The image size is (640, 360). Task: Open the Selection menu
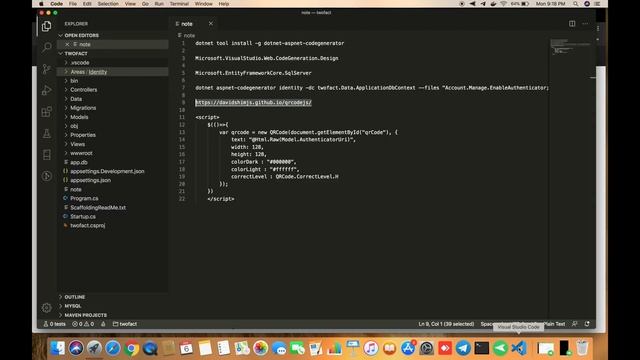click(x=108, y=4)
